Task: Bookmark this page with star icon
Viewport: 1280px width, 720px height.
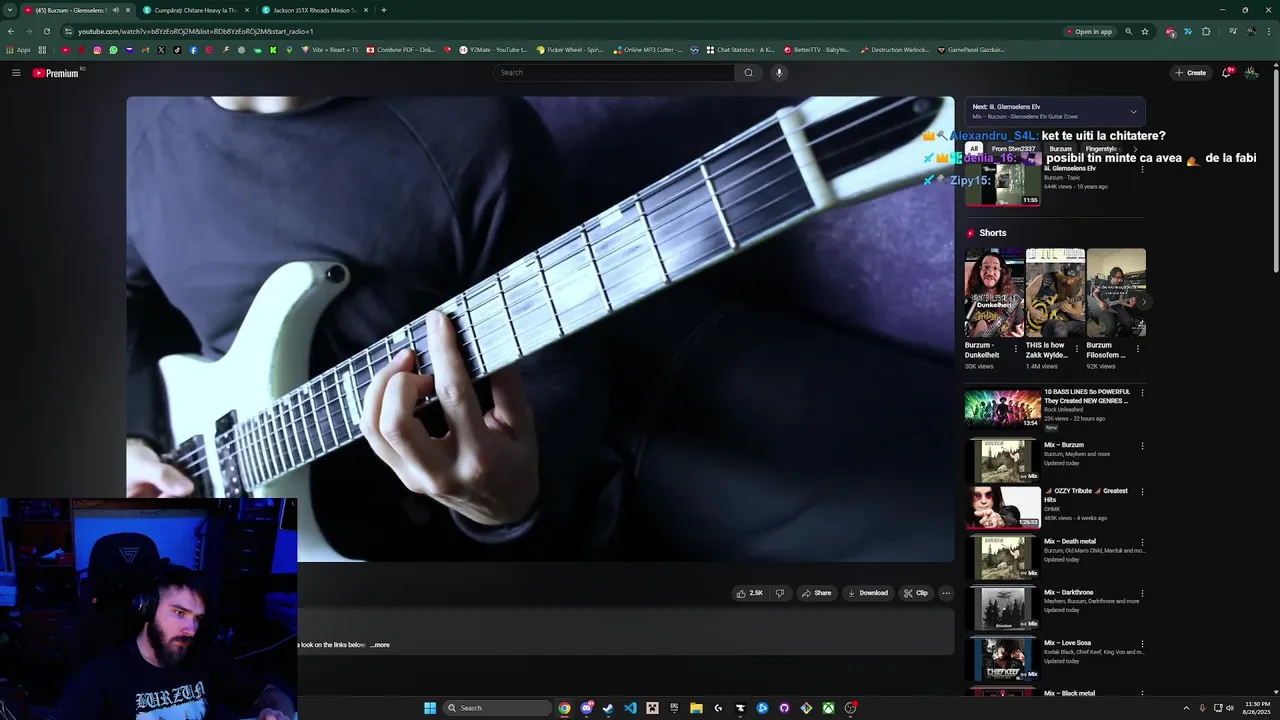Action: point(1145,31)
